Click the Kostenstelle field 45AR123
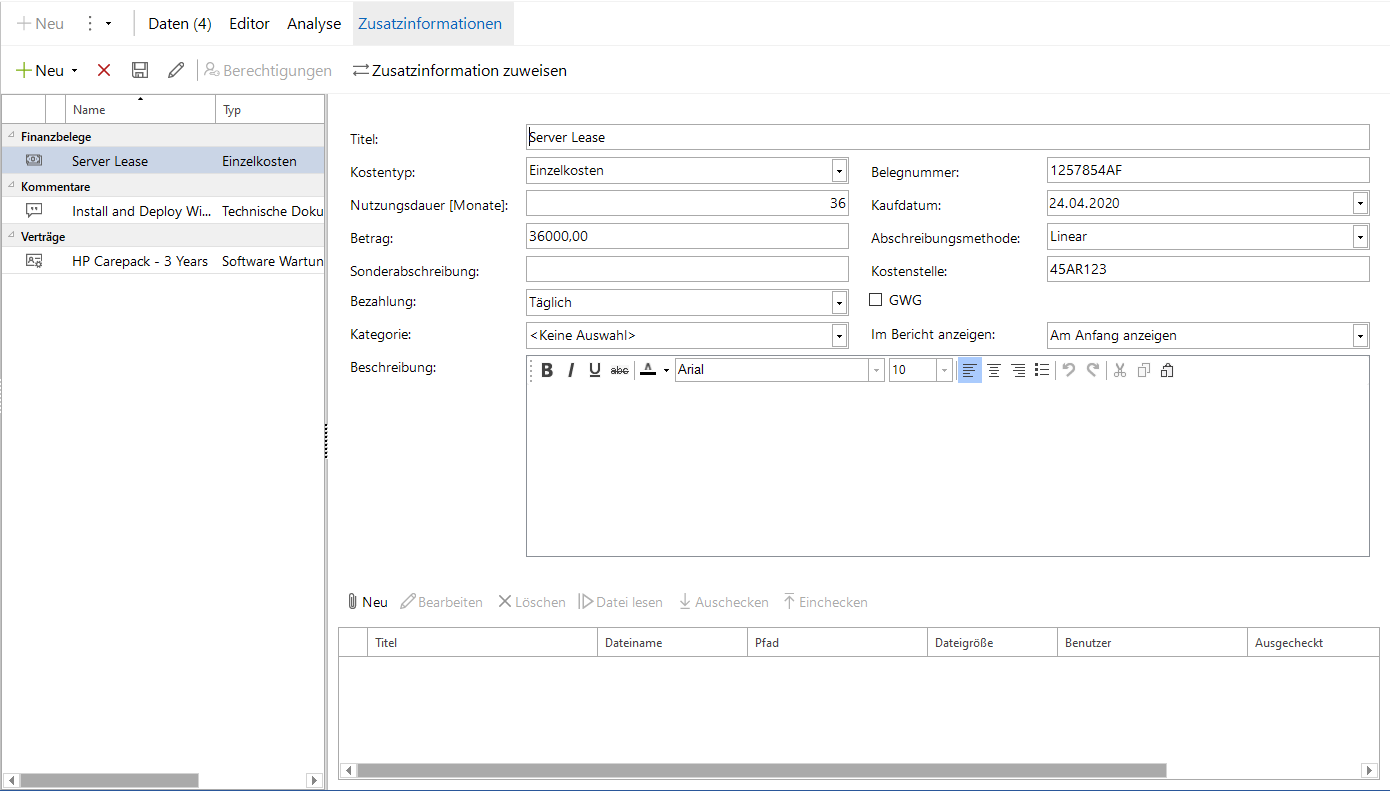Image resolution: width=1390 pixels, height=791 pixels. (x=1208, y=270)
